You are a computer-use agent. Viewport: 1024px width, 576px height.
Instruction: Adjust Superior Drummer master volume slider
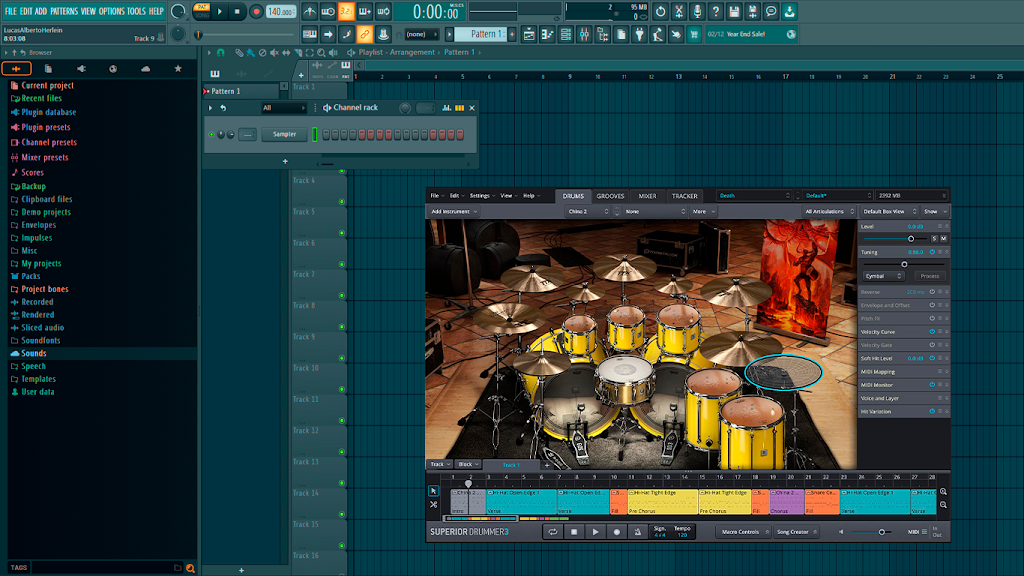click(882, 532)
